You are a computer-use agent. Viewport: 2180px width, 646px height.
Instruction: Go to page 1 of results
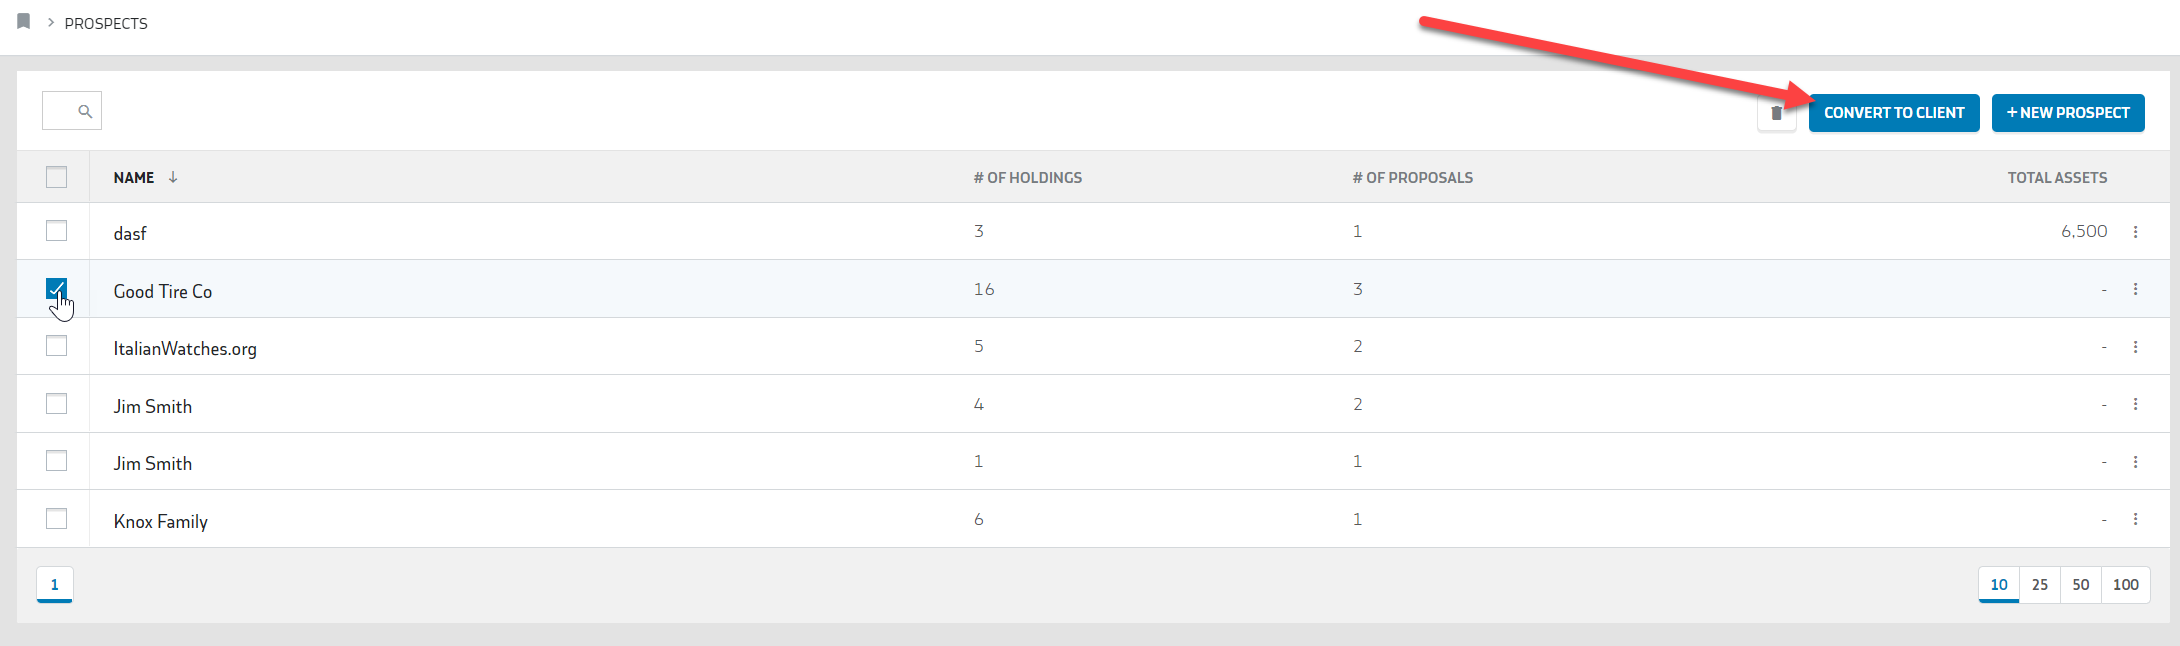click(x=55, y=585)
